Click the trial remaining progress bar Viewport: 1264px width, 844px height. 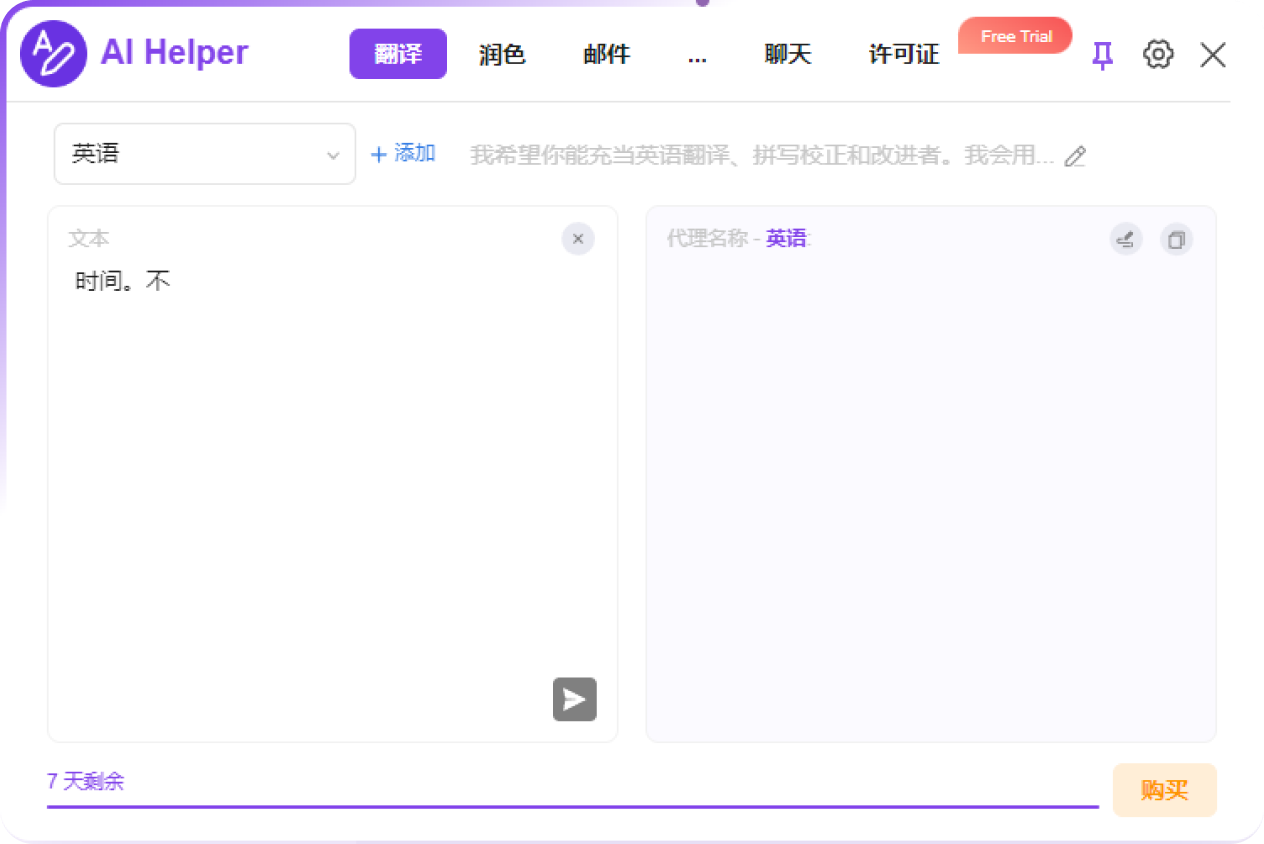pos(572,805)
